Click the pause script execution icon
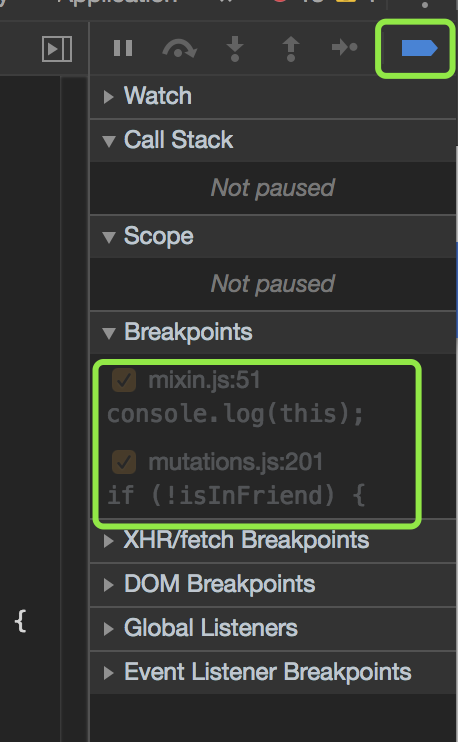This screenshot has height=742, width=458. [x=123, y=48]
